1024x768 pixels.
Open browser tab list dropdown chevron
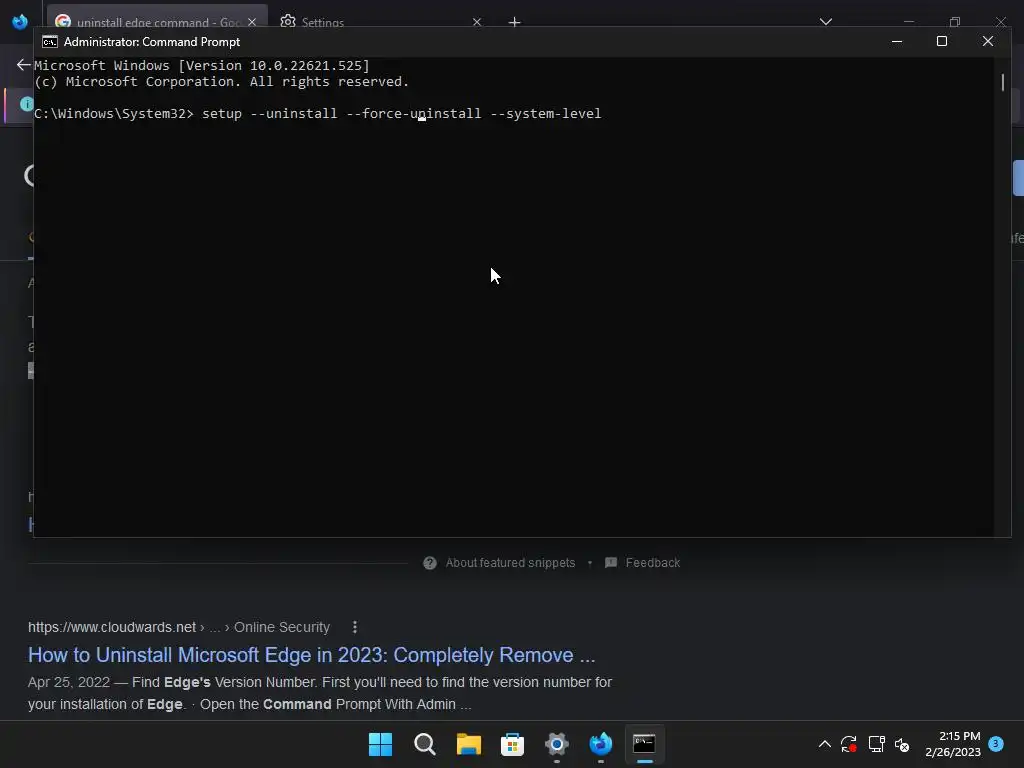pos(826,22)
